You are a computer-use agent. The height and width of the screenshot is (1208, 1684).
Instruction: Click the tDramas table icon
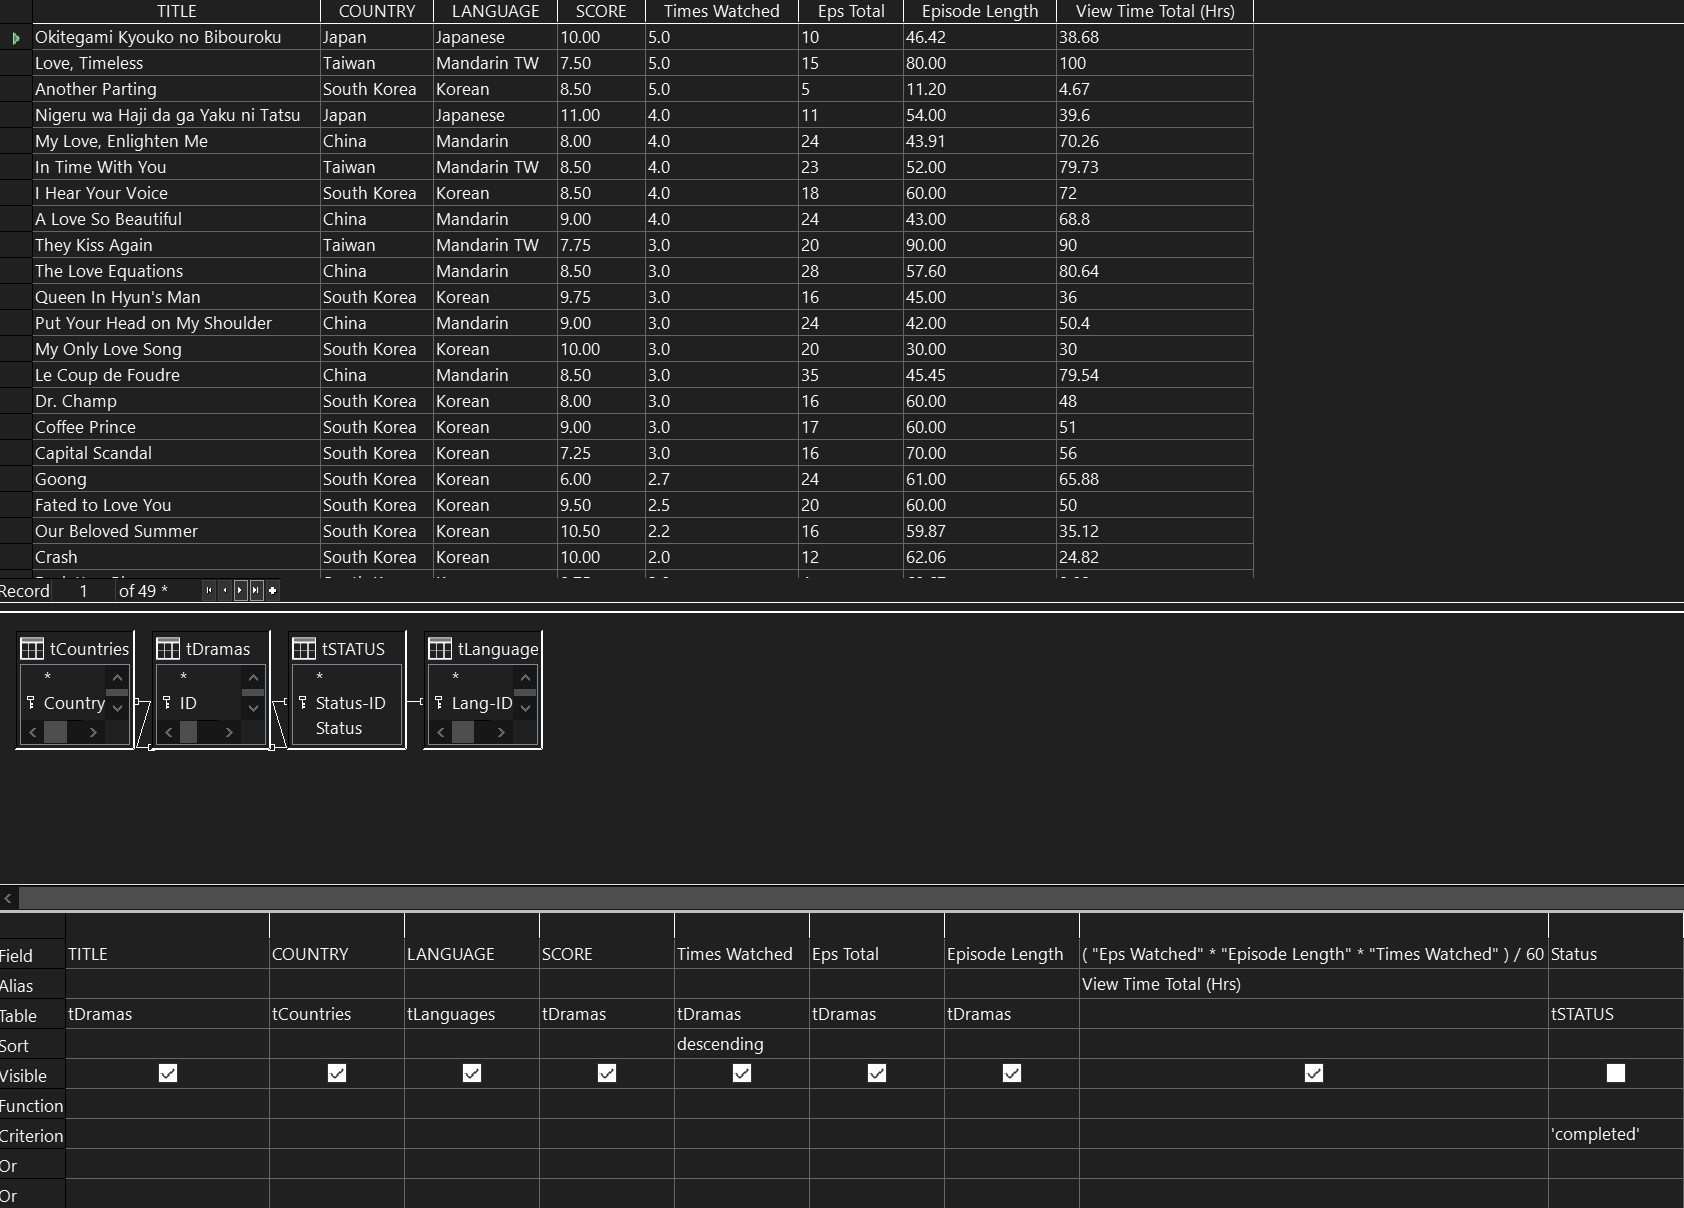(168, 649)
